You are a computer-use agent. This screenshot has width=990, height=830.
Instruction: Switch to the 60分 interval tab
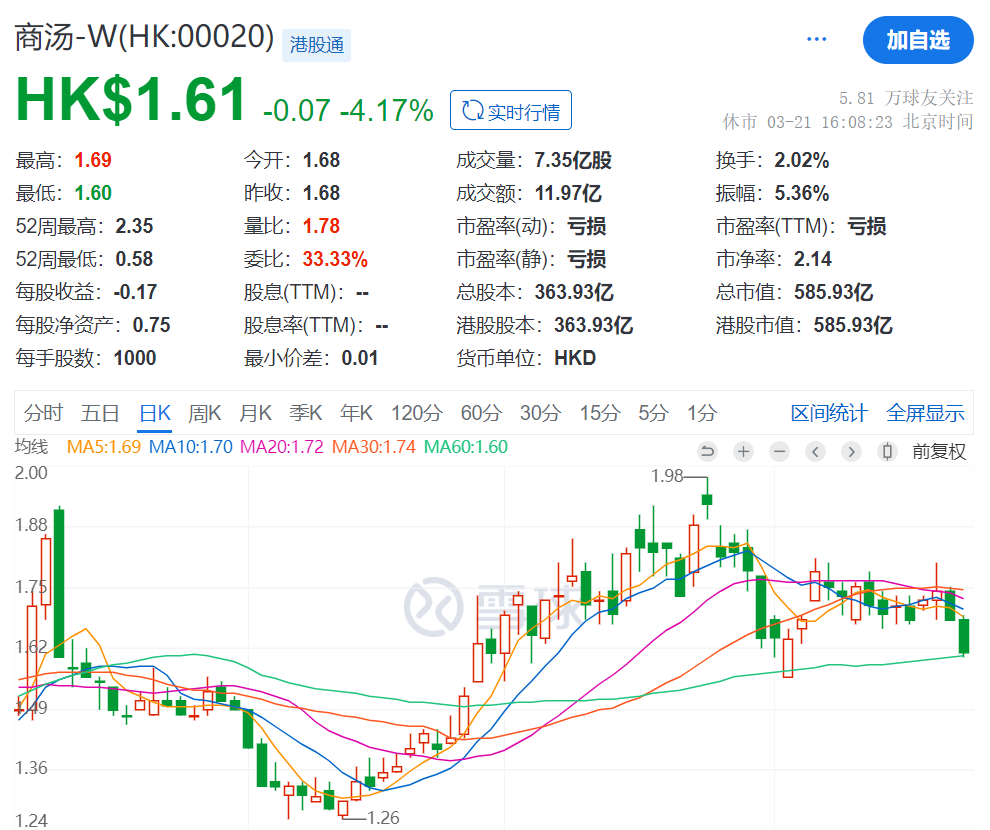pos(481,413)
